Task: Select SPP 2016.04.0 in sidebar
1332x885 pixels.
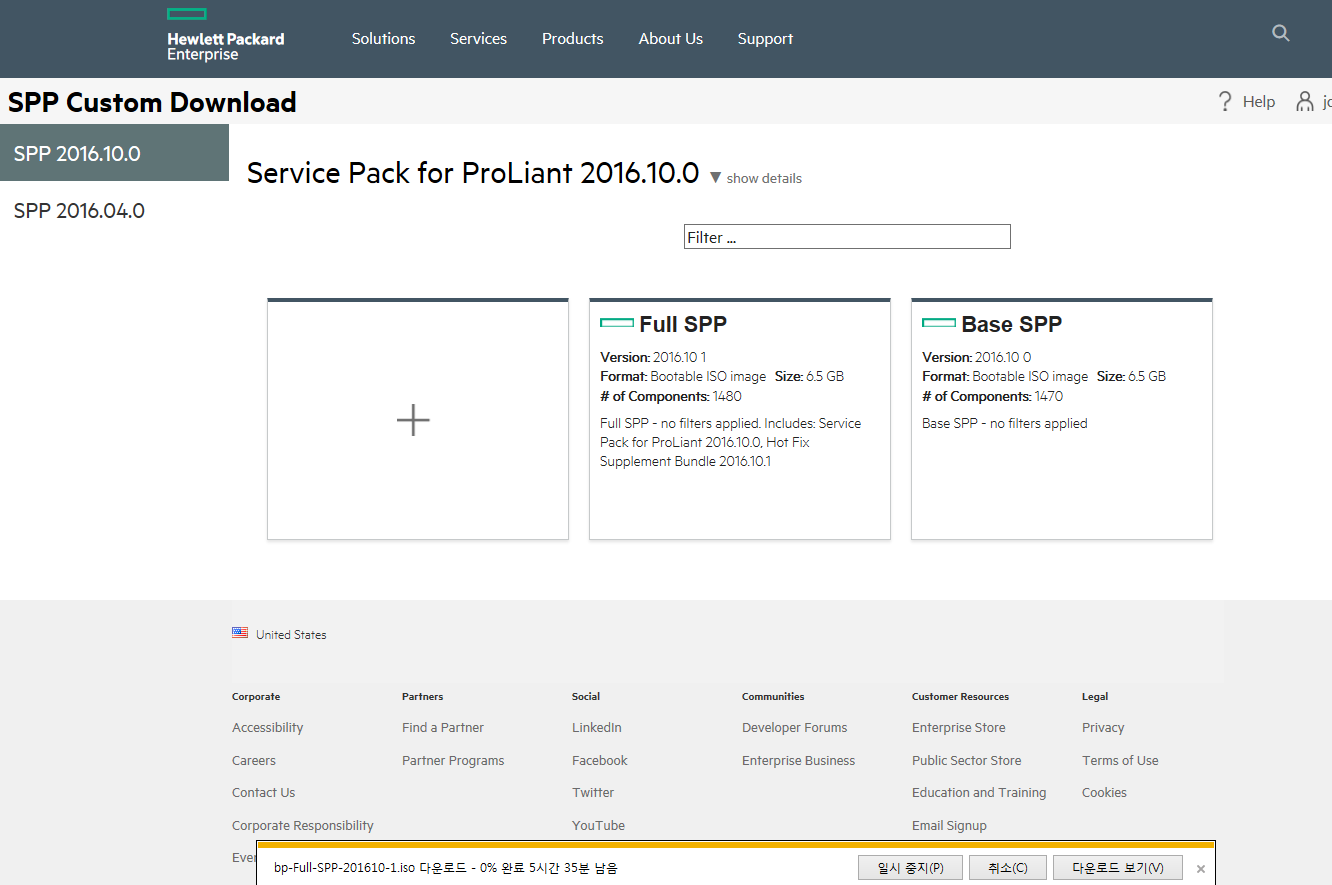Action: click(x=114, y=211)
